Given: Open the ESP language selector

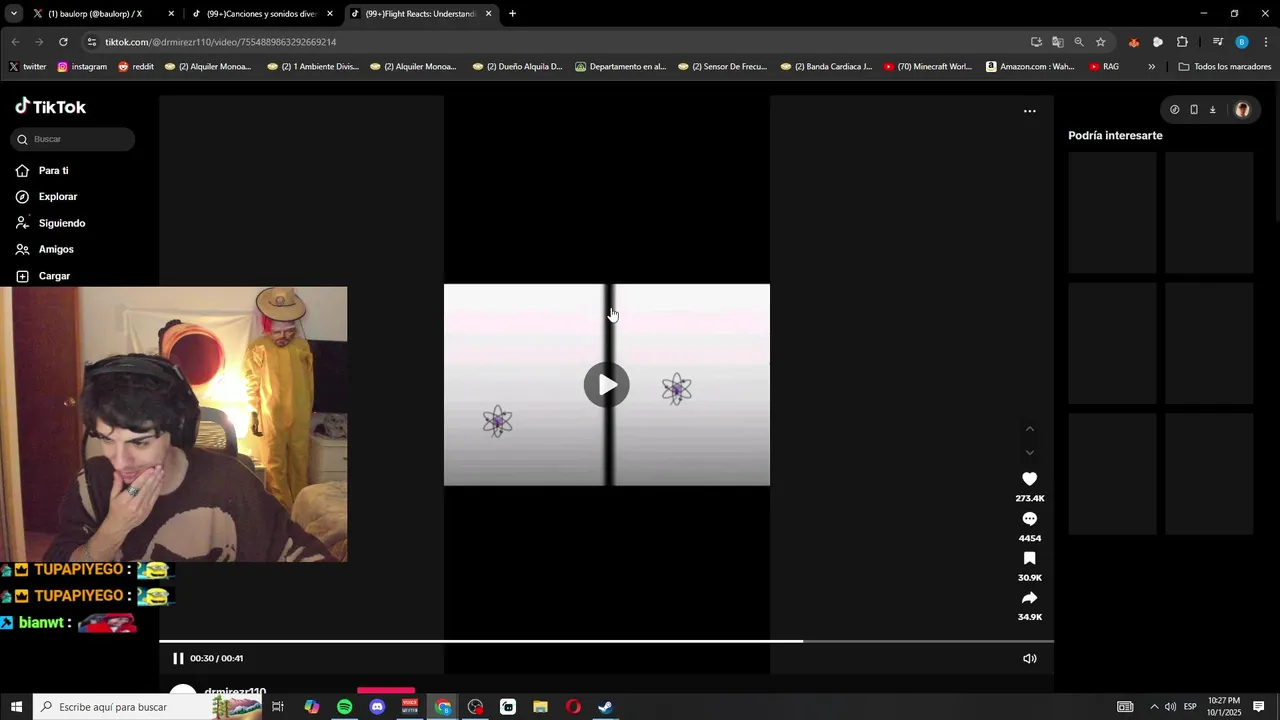Looking at the screenshot, I should pos(1190,707).
